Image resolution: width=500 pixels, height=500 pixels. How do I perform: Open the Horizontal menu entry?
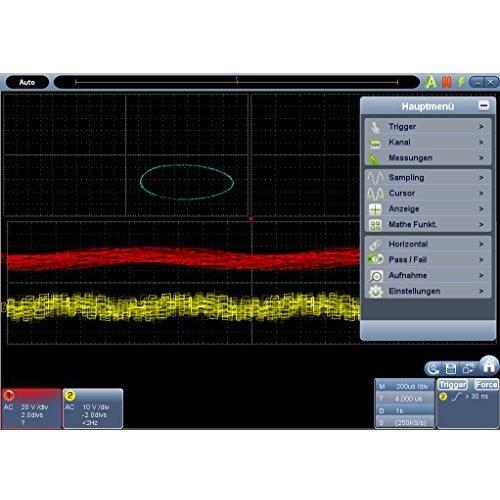tap(428, 244)
